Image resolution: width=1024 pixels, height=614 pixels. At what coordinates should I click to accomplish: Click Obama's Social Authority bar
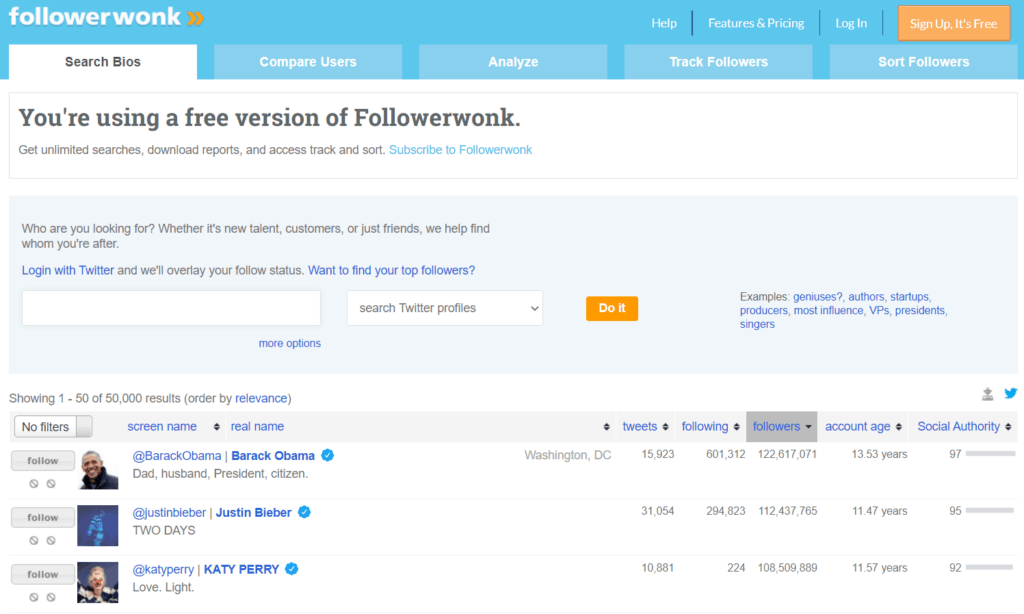point(990,455)
